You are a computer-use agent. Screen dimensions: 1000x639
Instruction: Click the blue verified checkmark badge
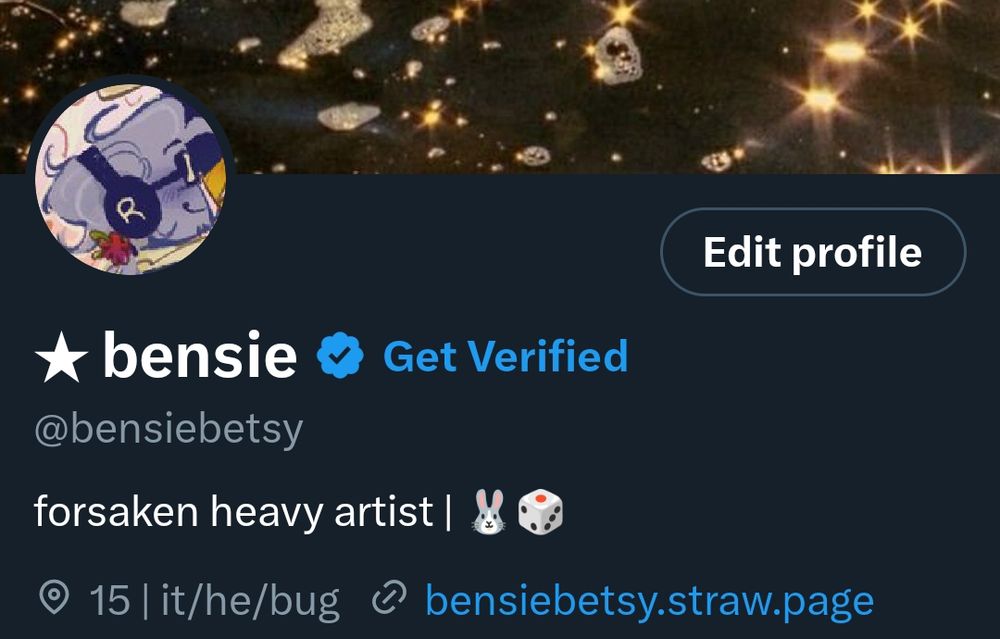coord(340,355)
